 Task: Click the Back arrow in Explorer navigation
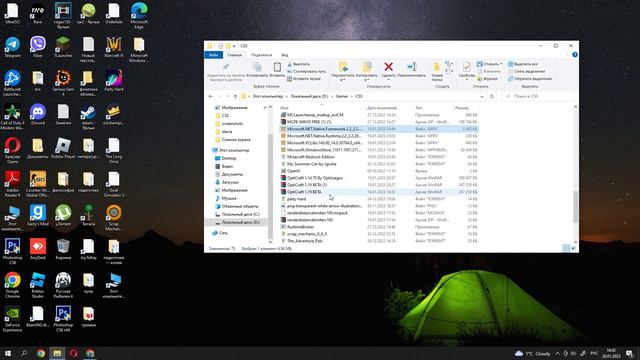(211, 97)
